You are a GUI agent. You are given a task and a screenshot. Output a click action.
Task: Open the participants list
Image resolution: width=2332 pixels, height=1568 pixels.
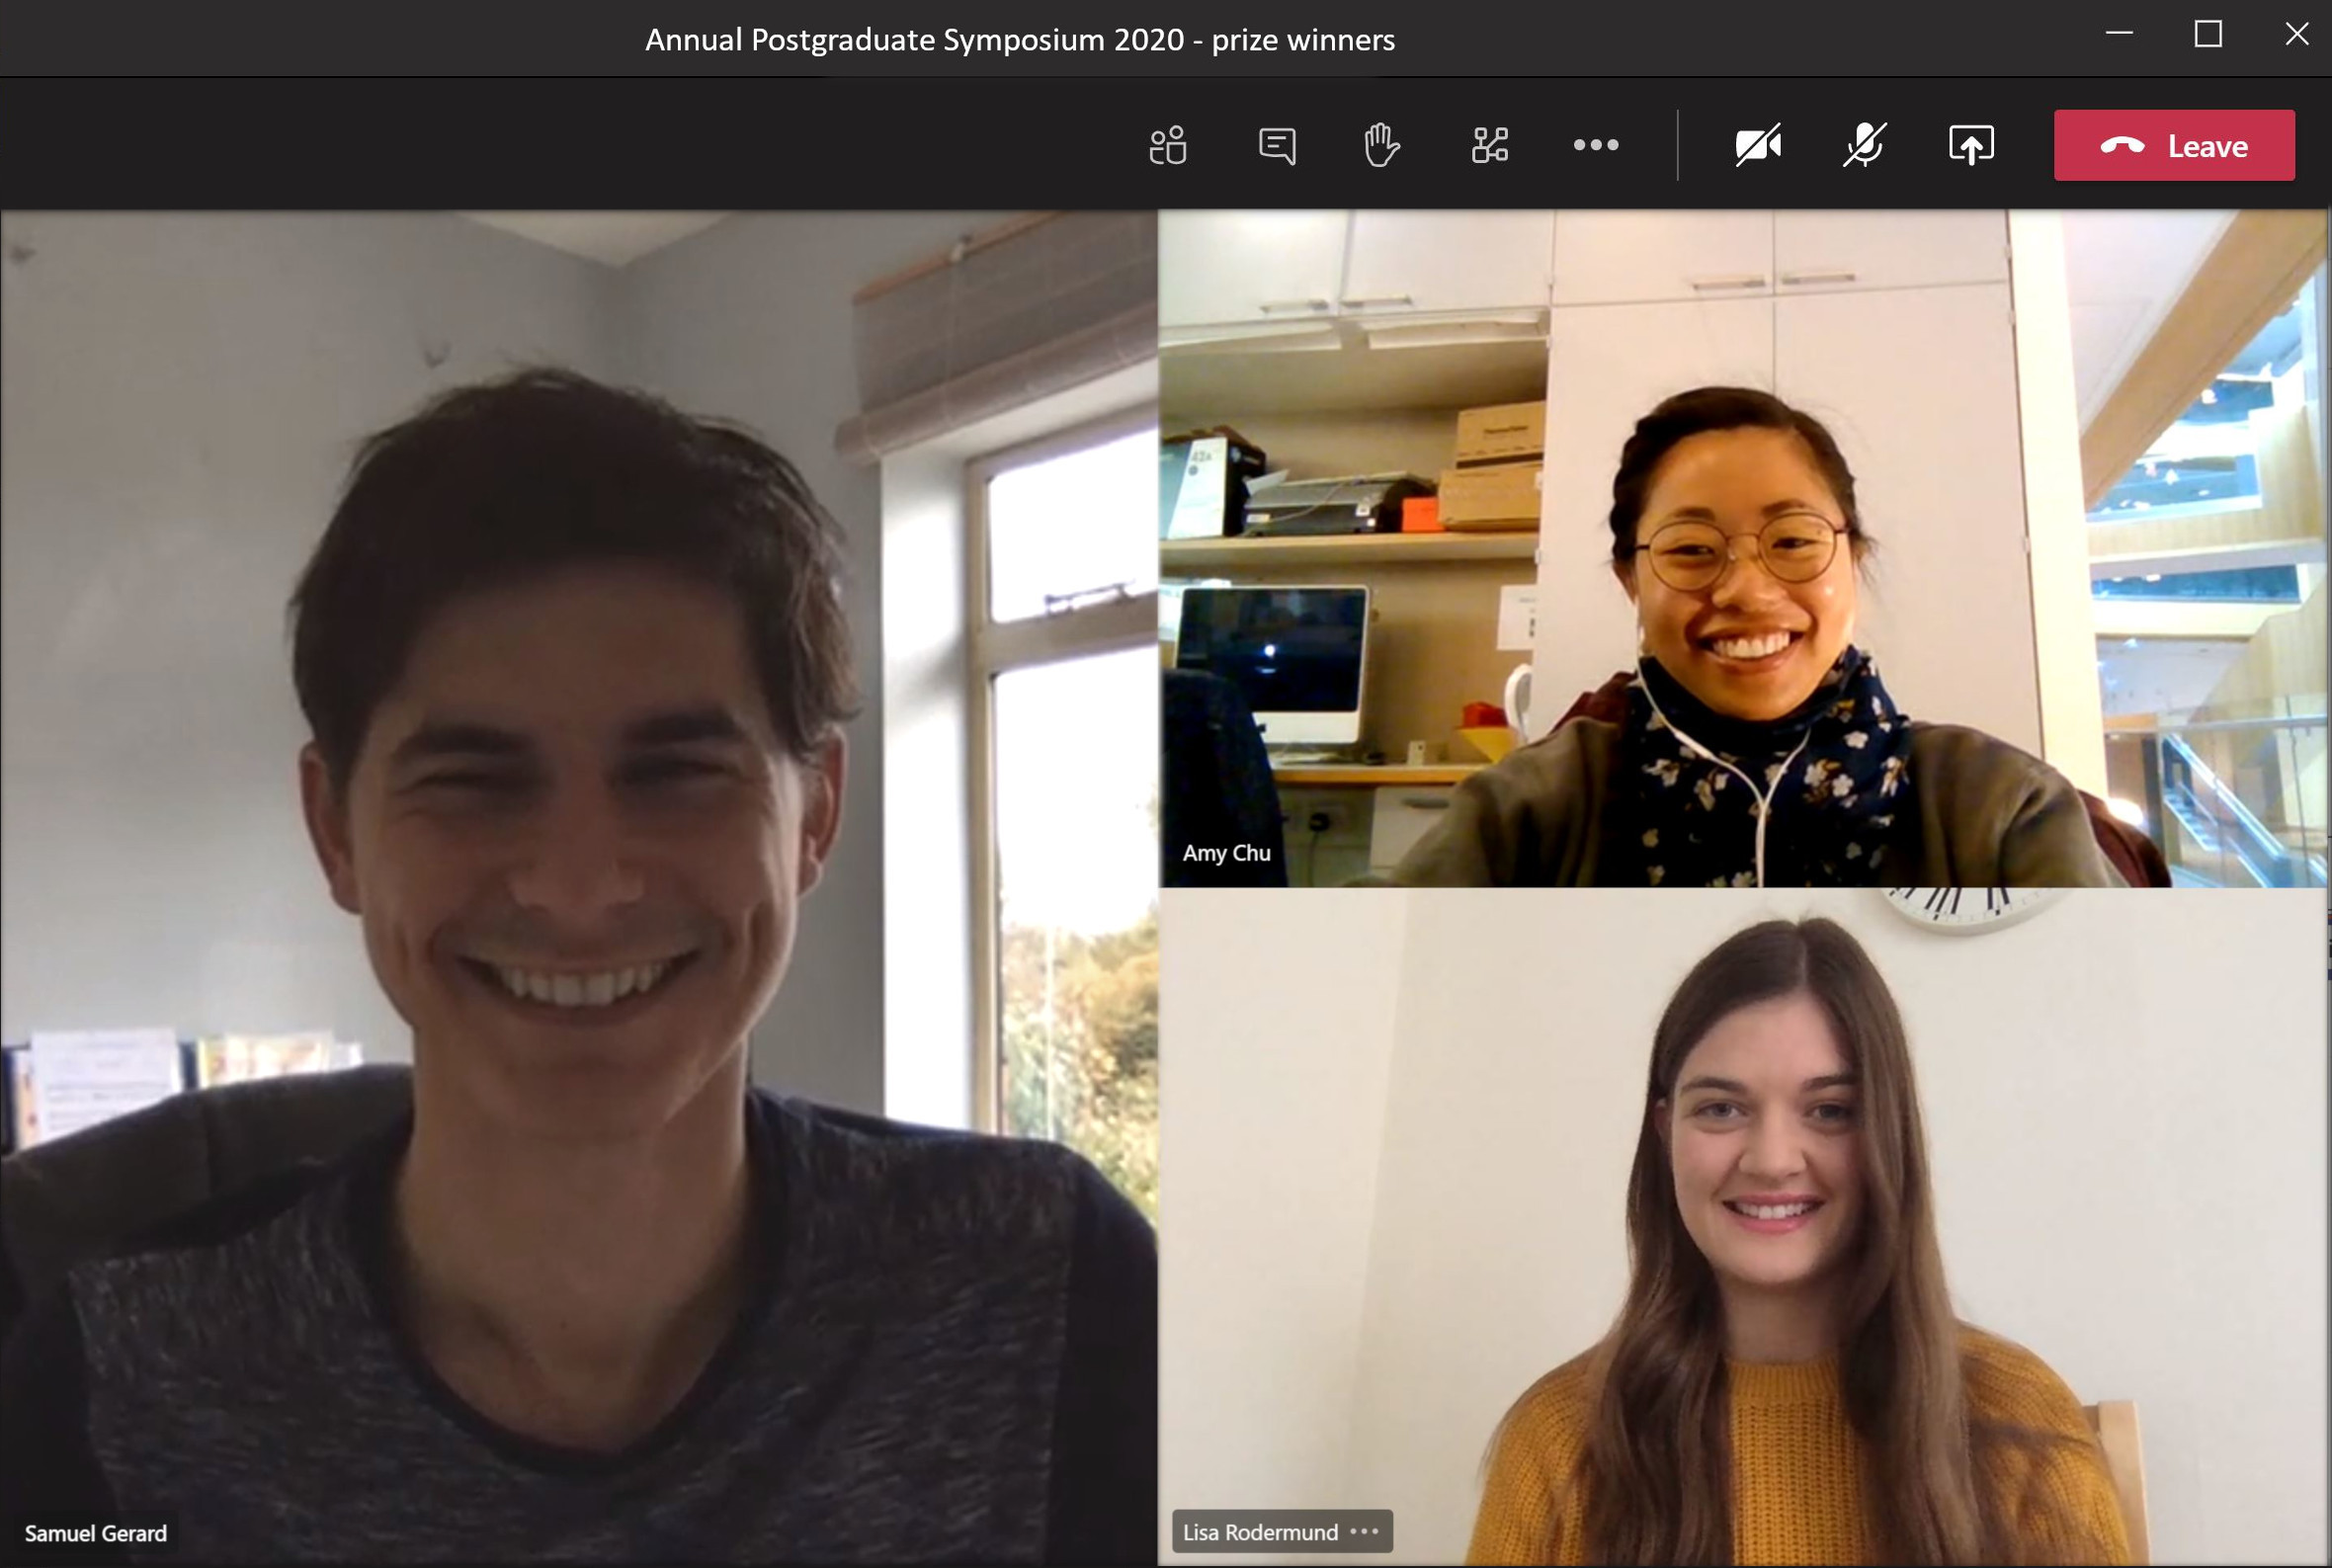coord(1168,145)
